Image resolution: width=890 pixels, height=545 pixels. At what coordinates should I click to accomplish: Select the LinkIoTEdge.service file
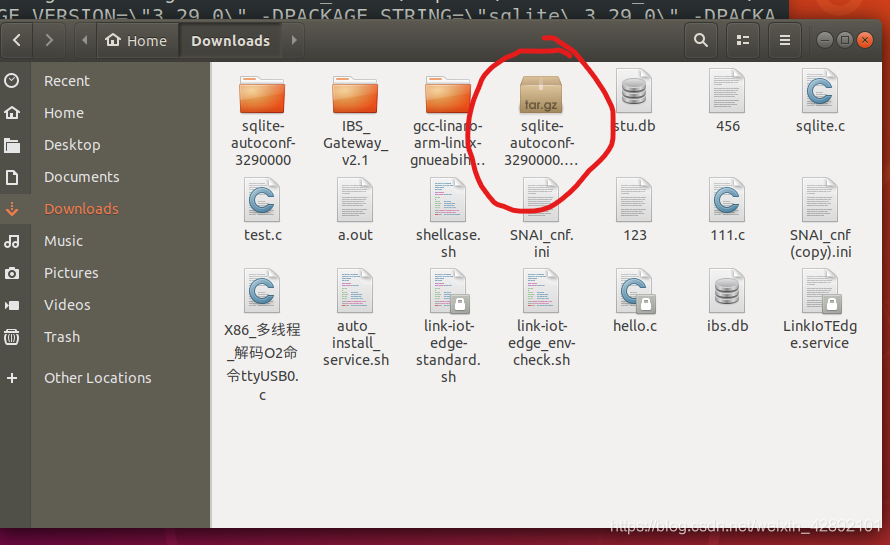[x=820, y=310]
